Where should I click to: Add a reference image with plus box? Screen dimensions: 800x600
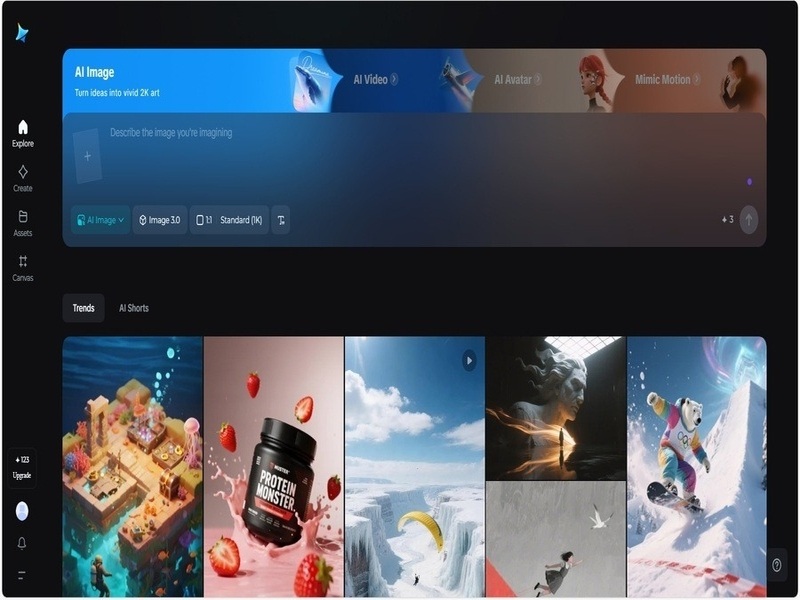point(86,156)
